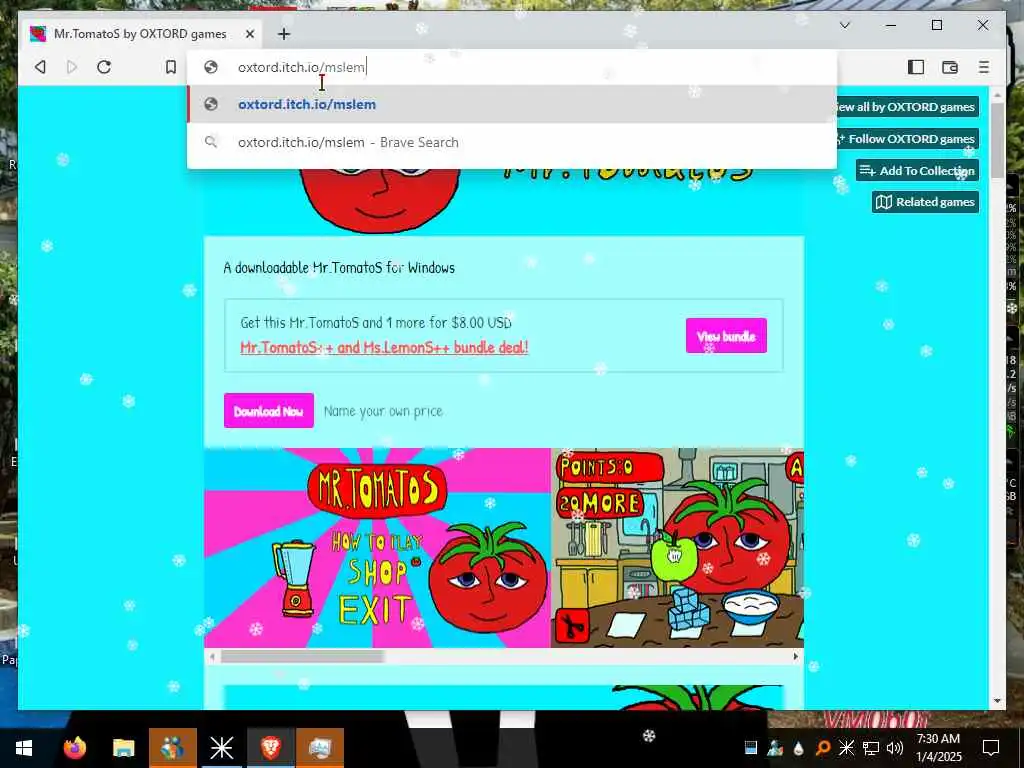1024x768 pixels.
Task: Reload the page with the refresh icon
Action: [104, 67]
